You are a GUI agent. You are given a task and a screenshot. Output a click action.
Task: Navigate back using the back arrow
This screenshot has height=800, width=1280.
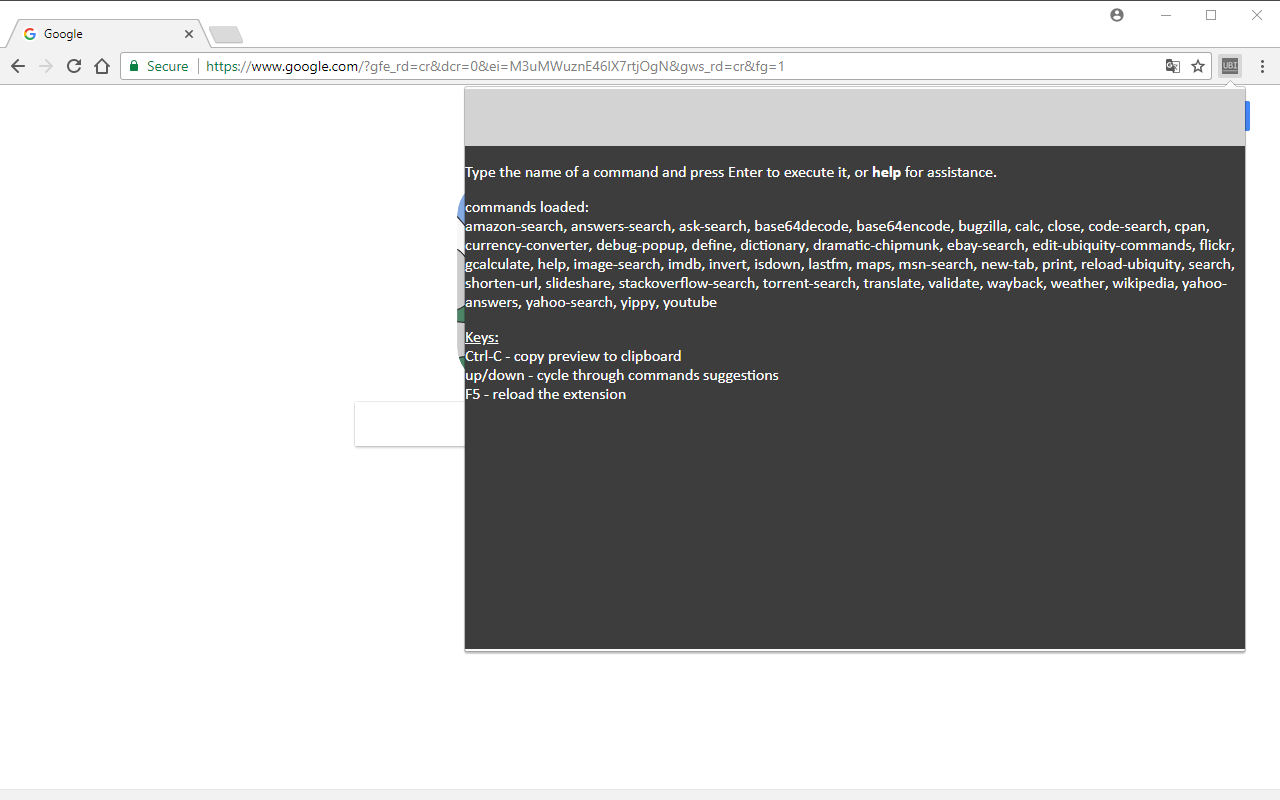coord(18,66)
